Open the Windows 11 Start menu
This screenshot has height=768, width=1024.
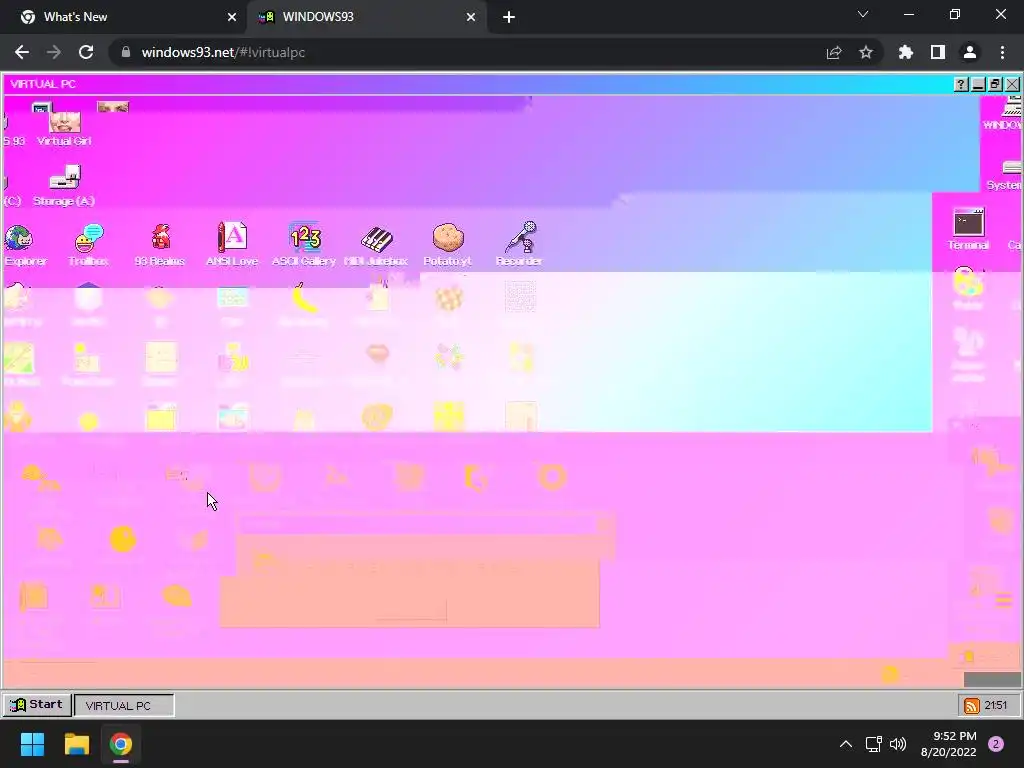click(x=32, y=744)
